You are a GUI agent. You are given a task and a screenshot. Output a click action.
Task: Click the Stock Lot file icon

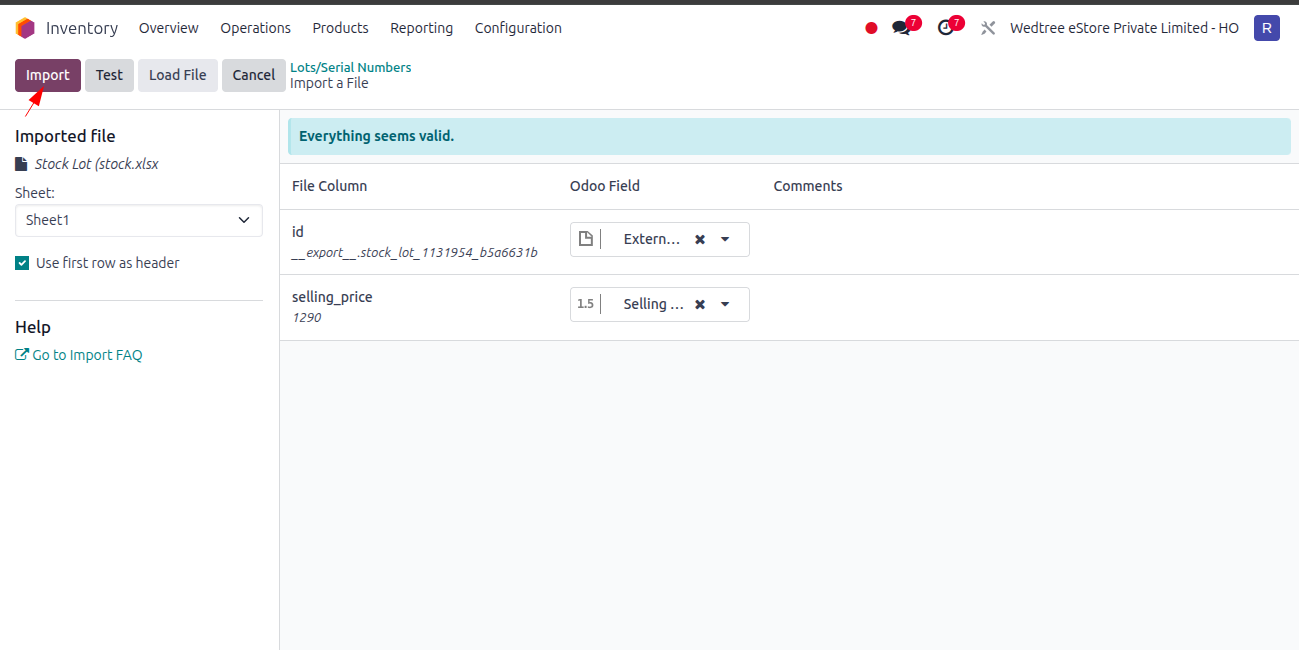(x=21, y=164)
